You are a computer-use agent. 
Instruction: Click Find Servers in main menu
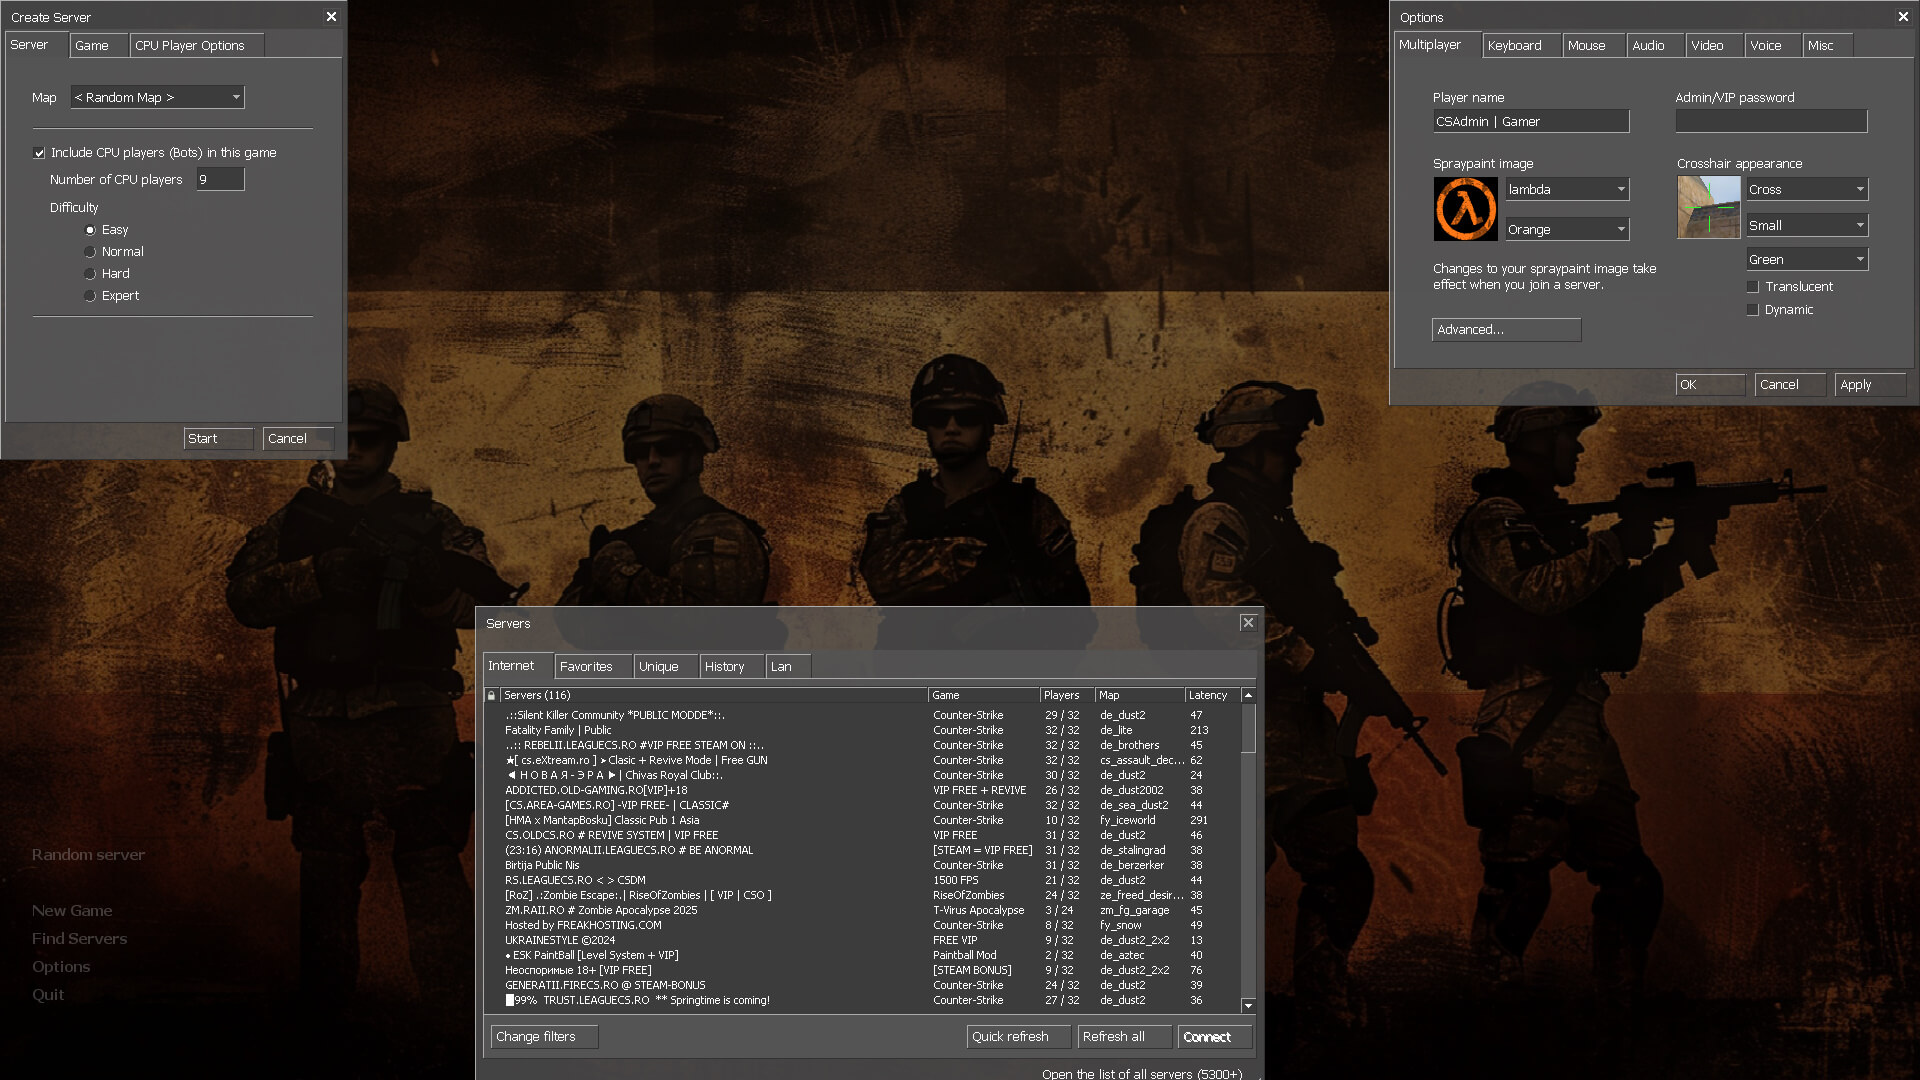(x=79, y=938)
